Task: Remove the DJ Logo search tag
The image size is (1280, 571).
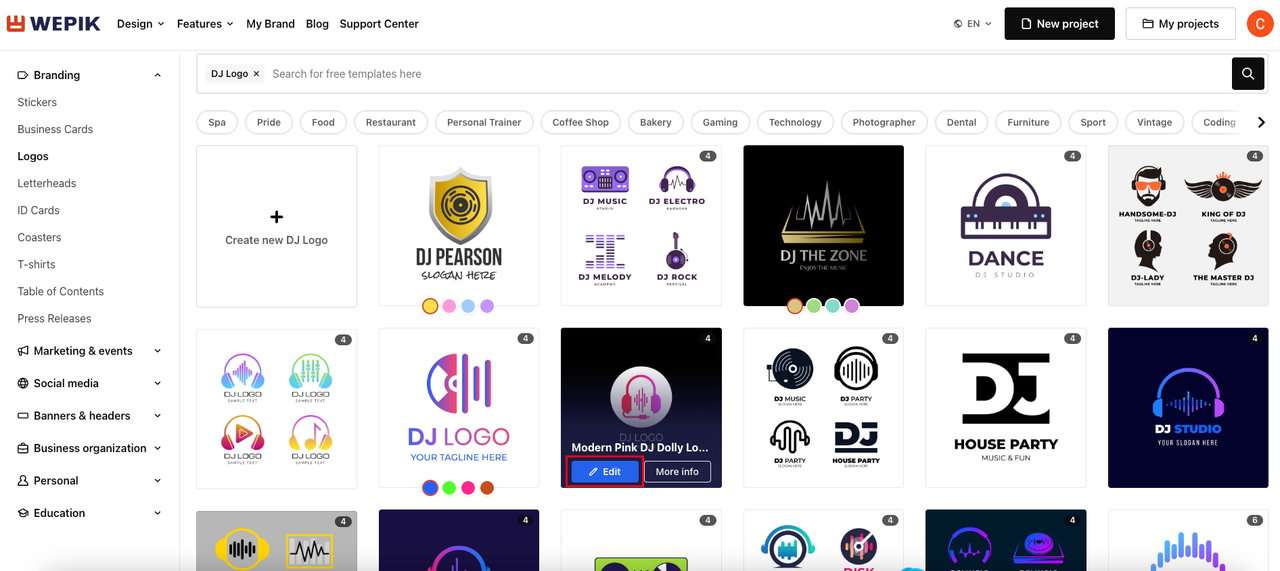Action: pos(256,74)
